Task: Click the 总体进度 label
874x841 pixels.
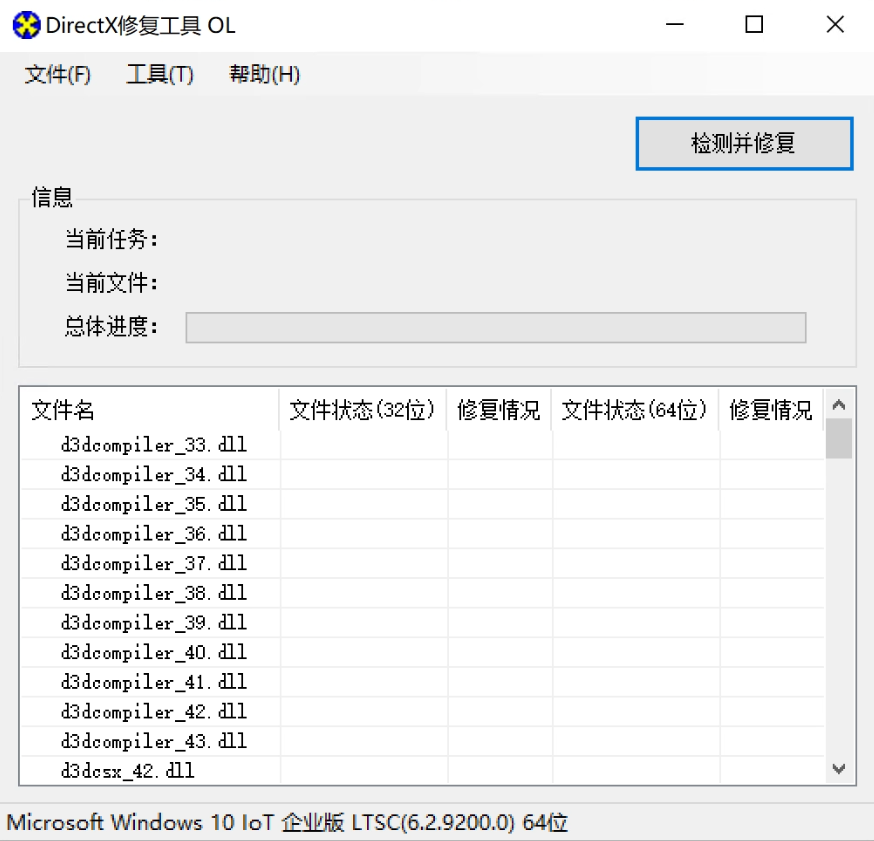Action: (x=111, y=327)
